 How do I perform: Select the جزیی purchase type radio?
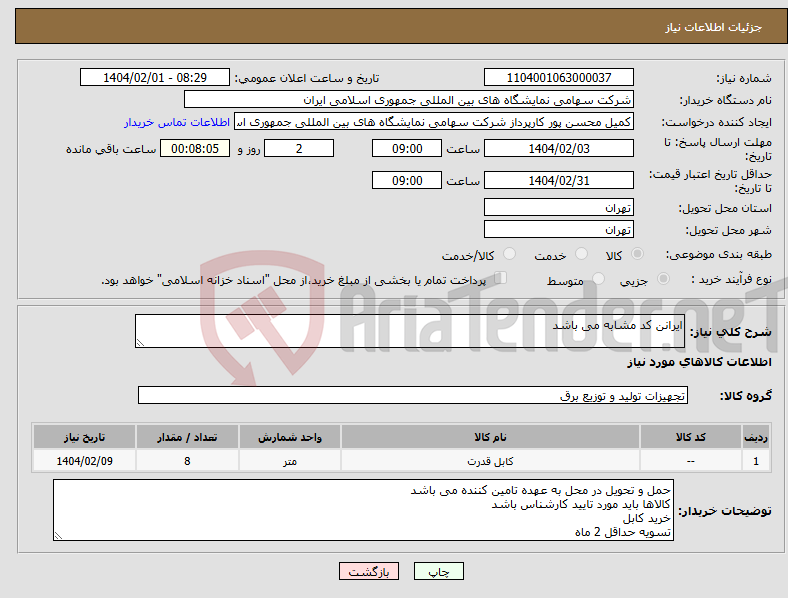[663, 279]
